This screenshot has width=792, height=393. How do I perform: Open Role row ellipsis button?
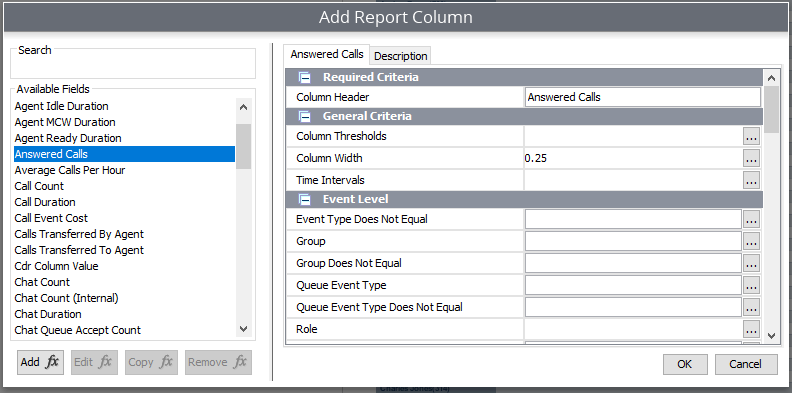point(752,329)
